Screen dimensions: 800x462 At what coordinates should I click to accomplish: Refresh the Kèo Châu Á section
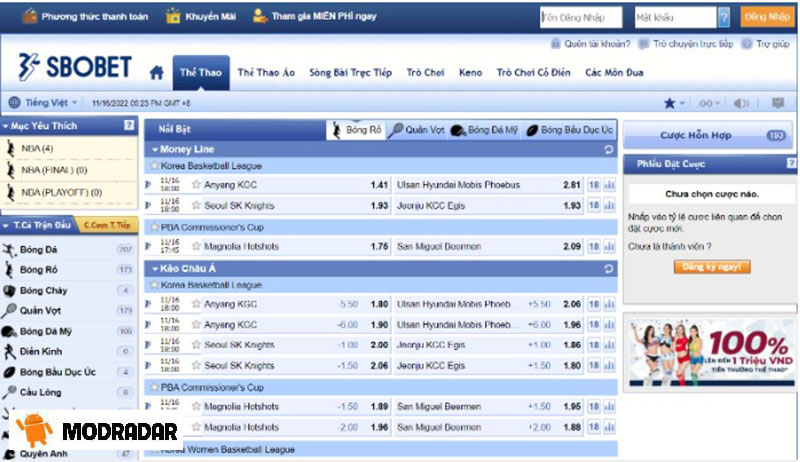(x=608, y=269)
